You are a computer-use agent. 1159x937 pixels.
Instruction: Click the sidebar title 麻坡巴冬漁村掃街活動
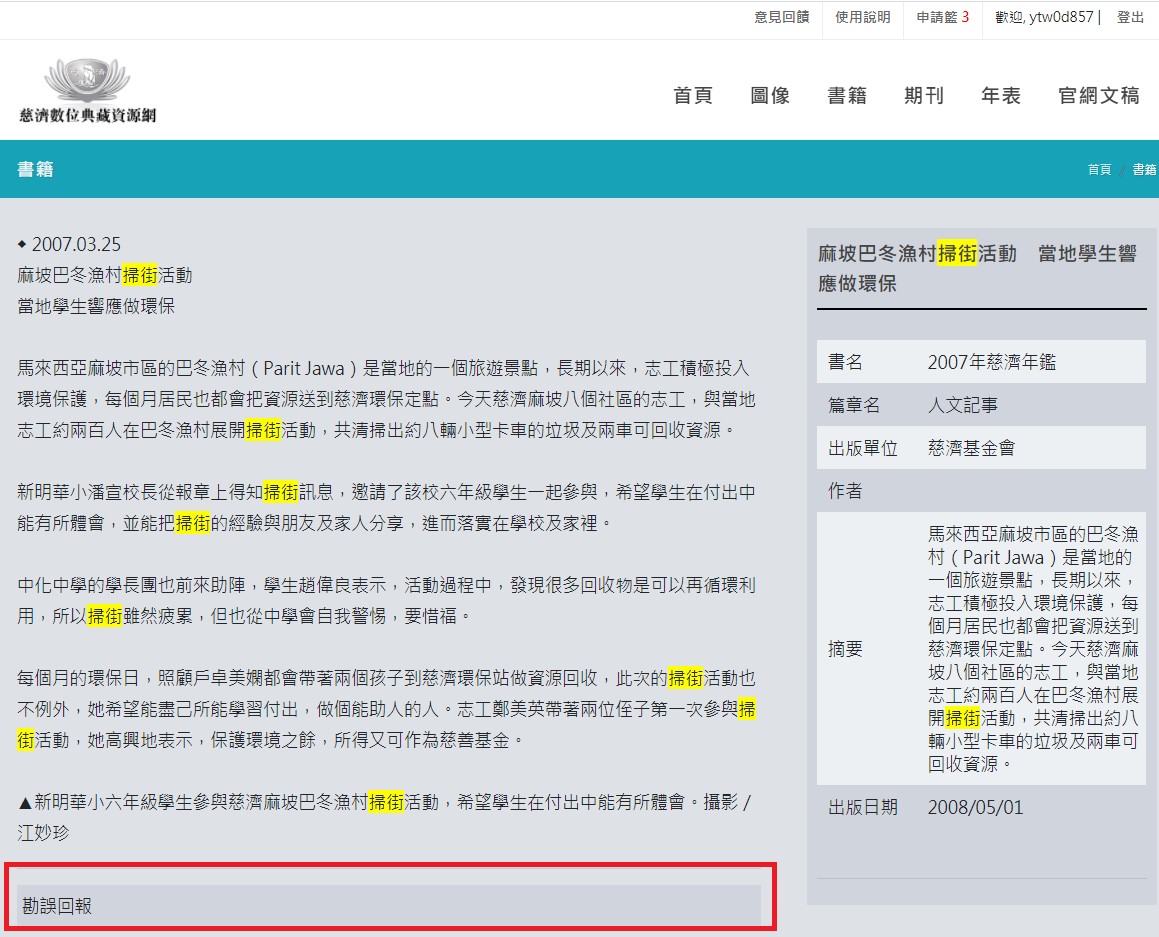[917, 253]
